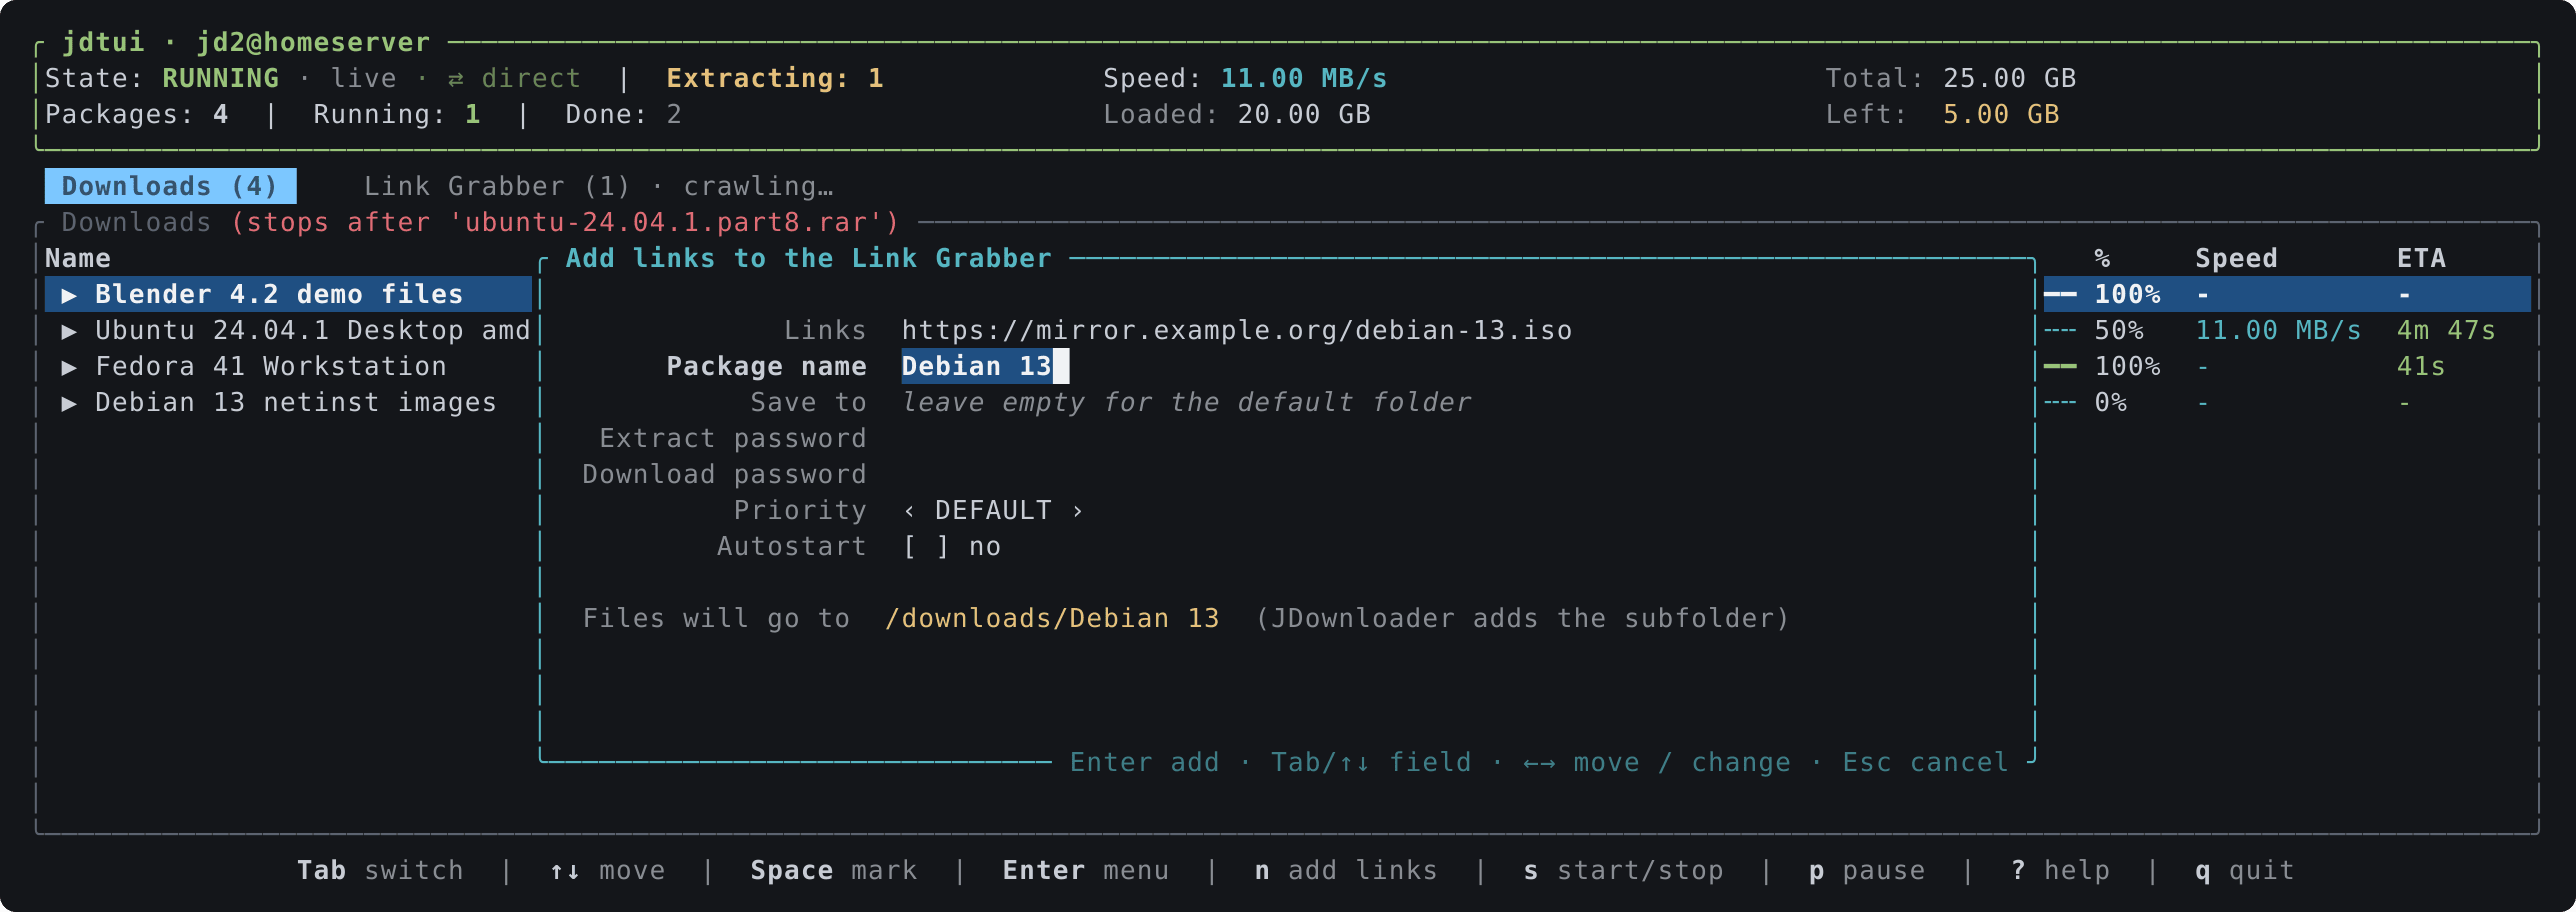Expand the Ubuntu 24.04.1 Desktop package arrow
The height and width of the screenshot is (912, 2576).
[x=69, y=331]
